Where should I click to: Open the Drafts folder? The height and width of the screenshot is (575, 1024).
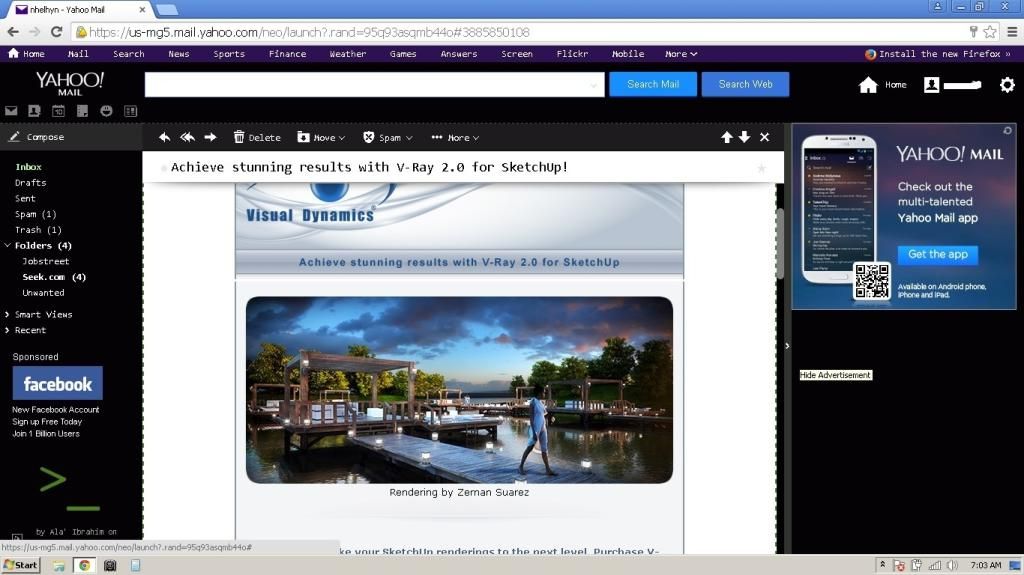(30, 182)
